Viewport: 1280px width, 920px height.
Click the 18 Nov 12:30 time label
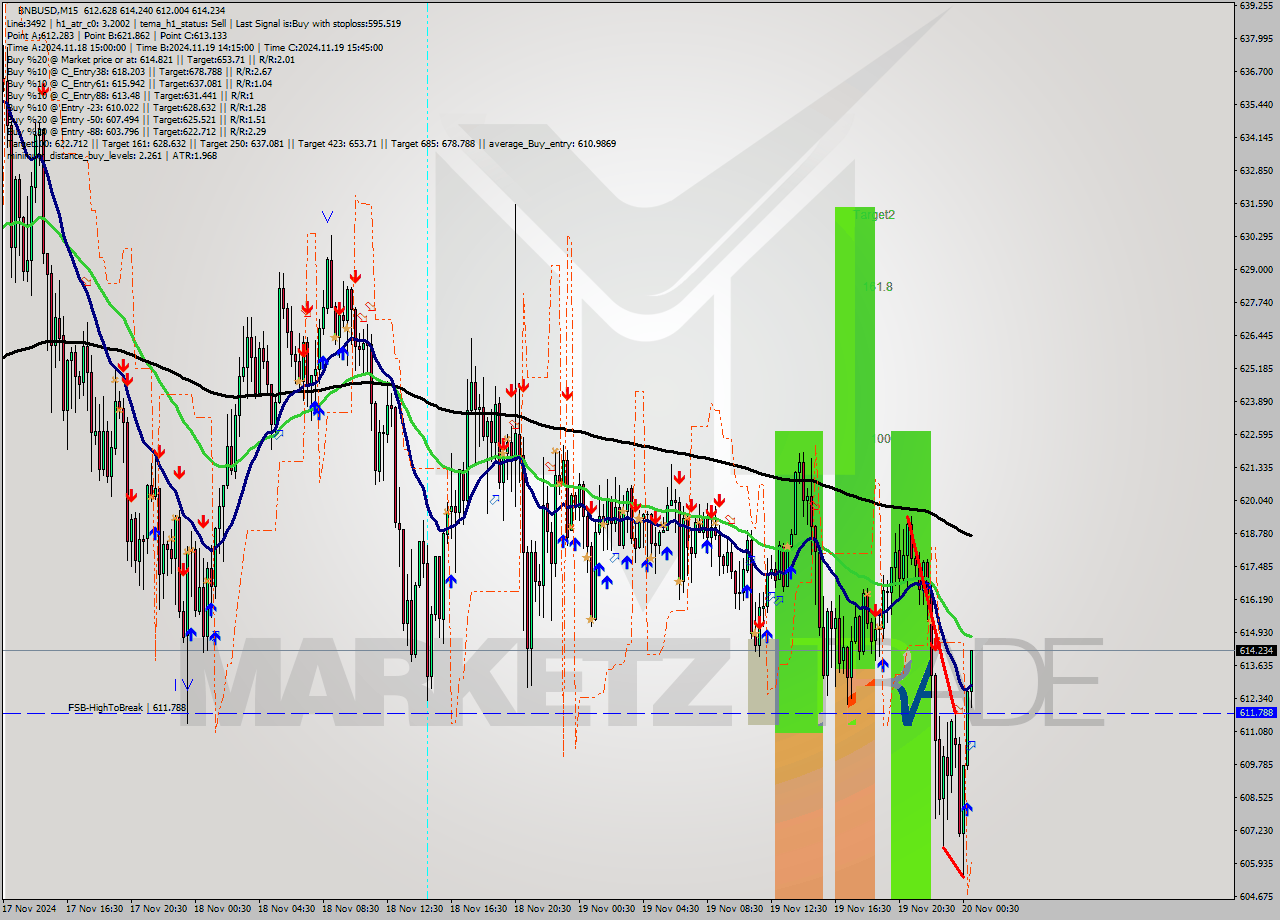413,909
